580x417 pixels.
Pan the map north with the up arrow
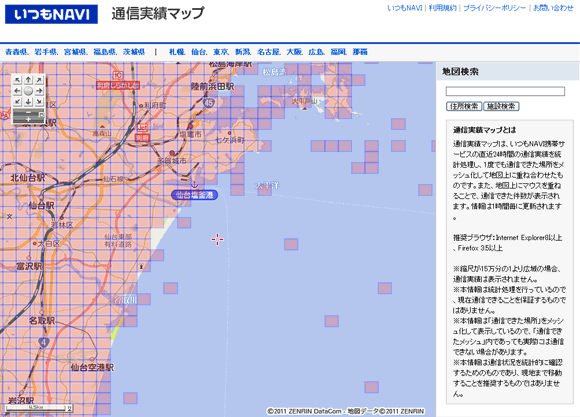(28, 80)
